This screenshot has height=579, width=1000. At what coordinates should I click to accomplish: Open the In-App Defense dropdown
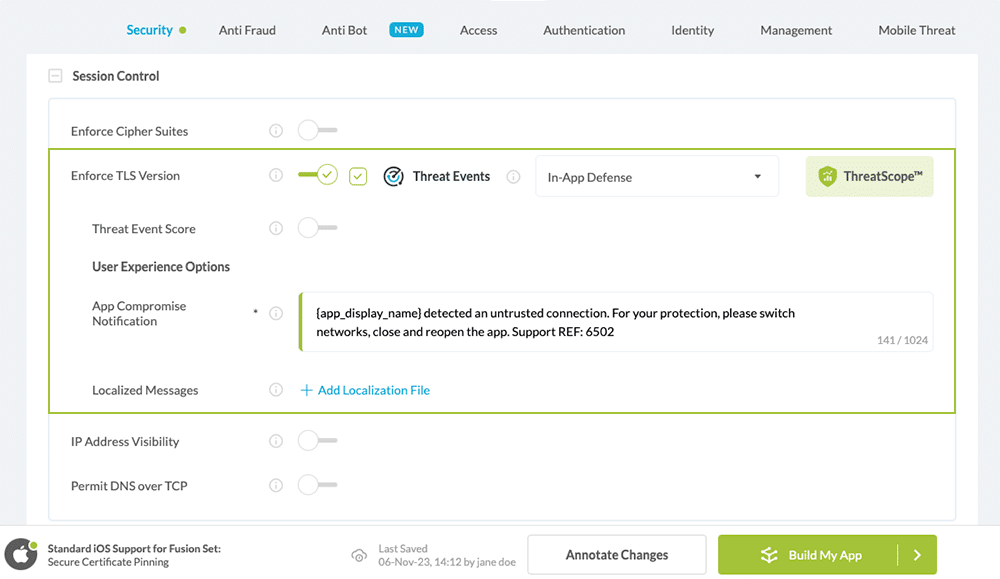pyautogui.click(x=656, y=176)
